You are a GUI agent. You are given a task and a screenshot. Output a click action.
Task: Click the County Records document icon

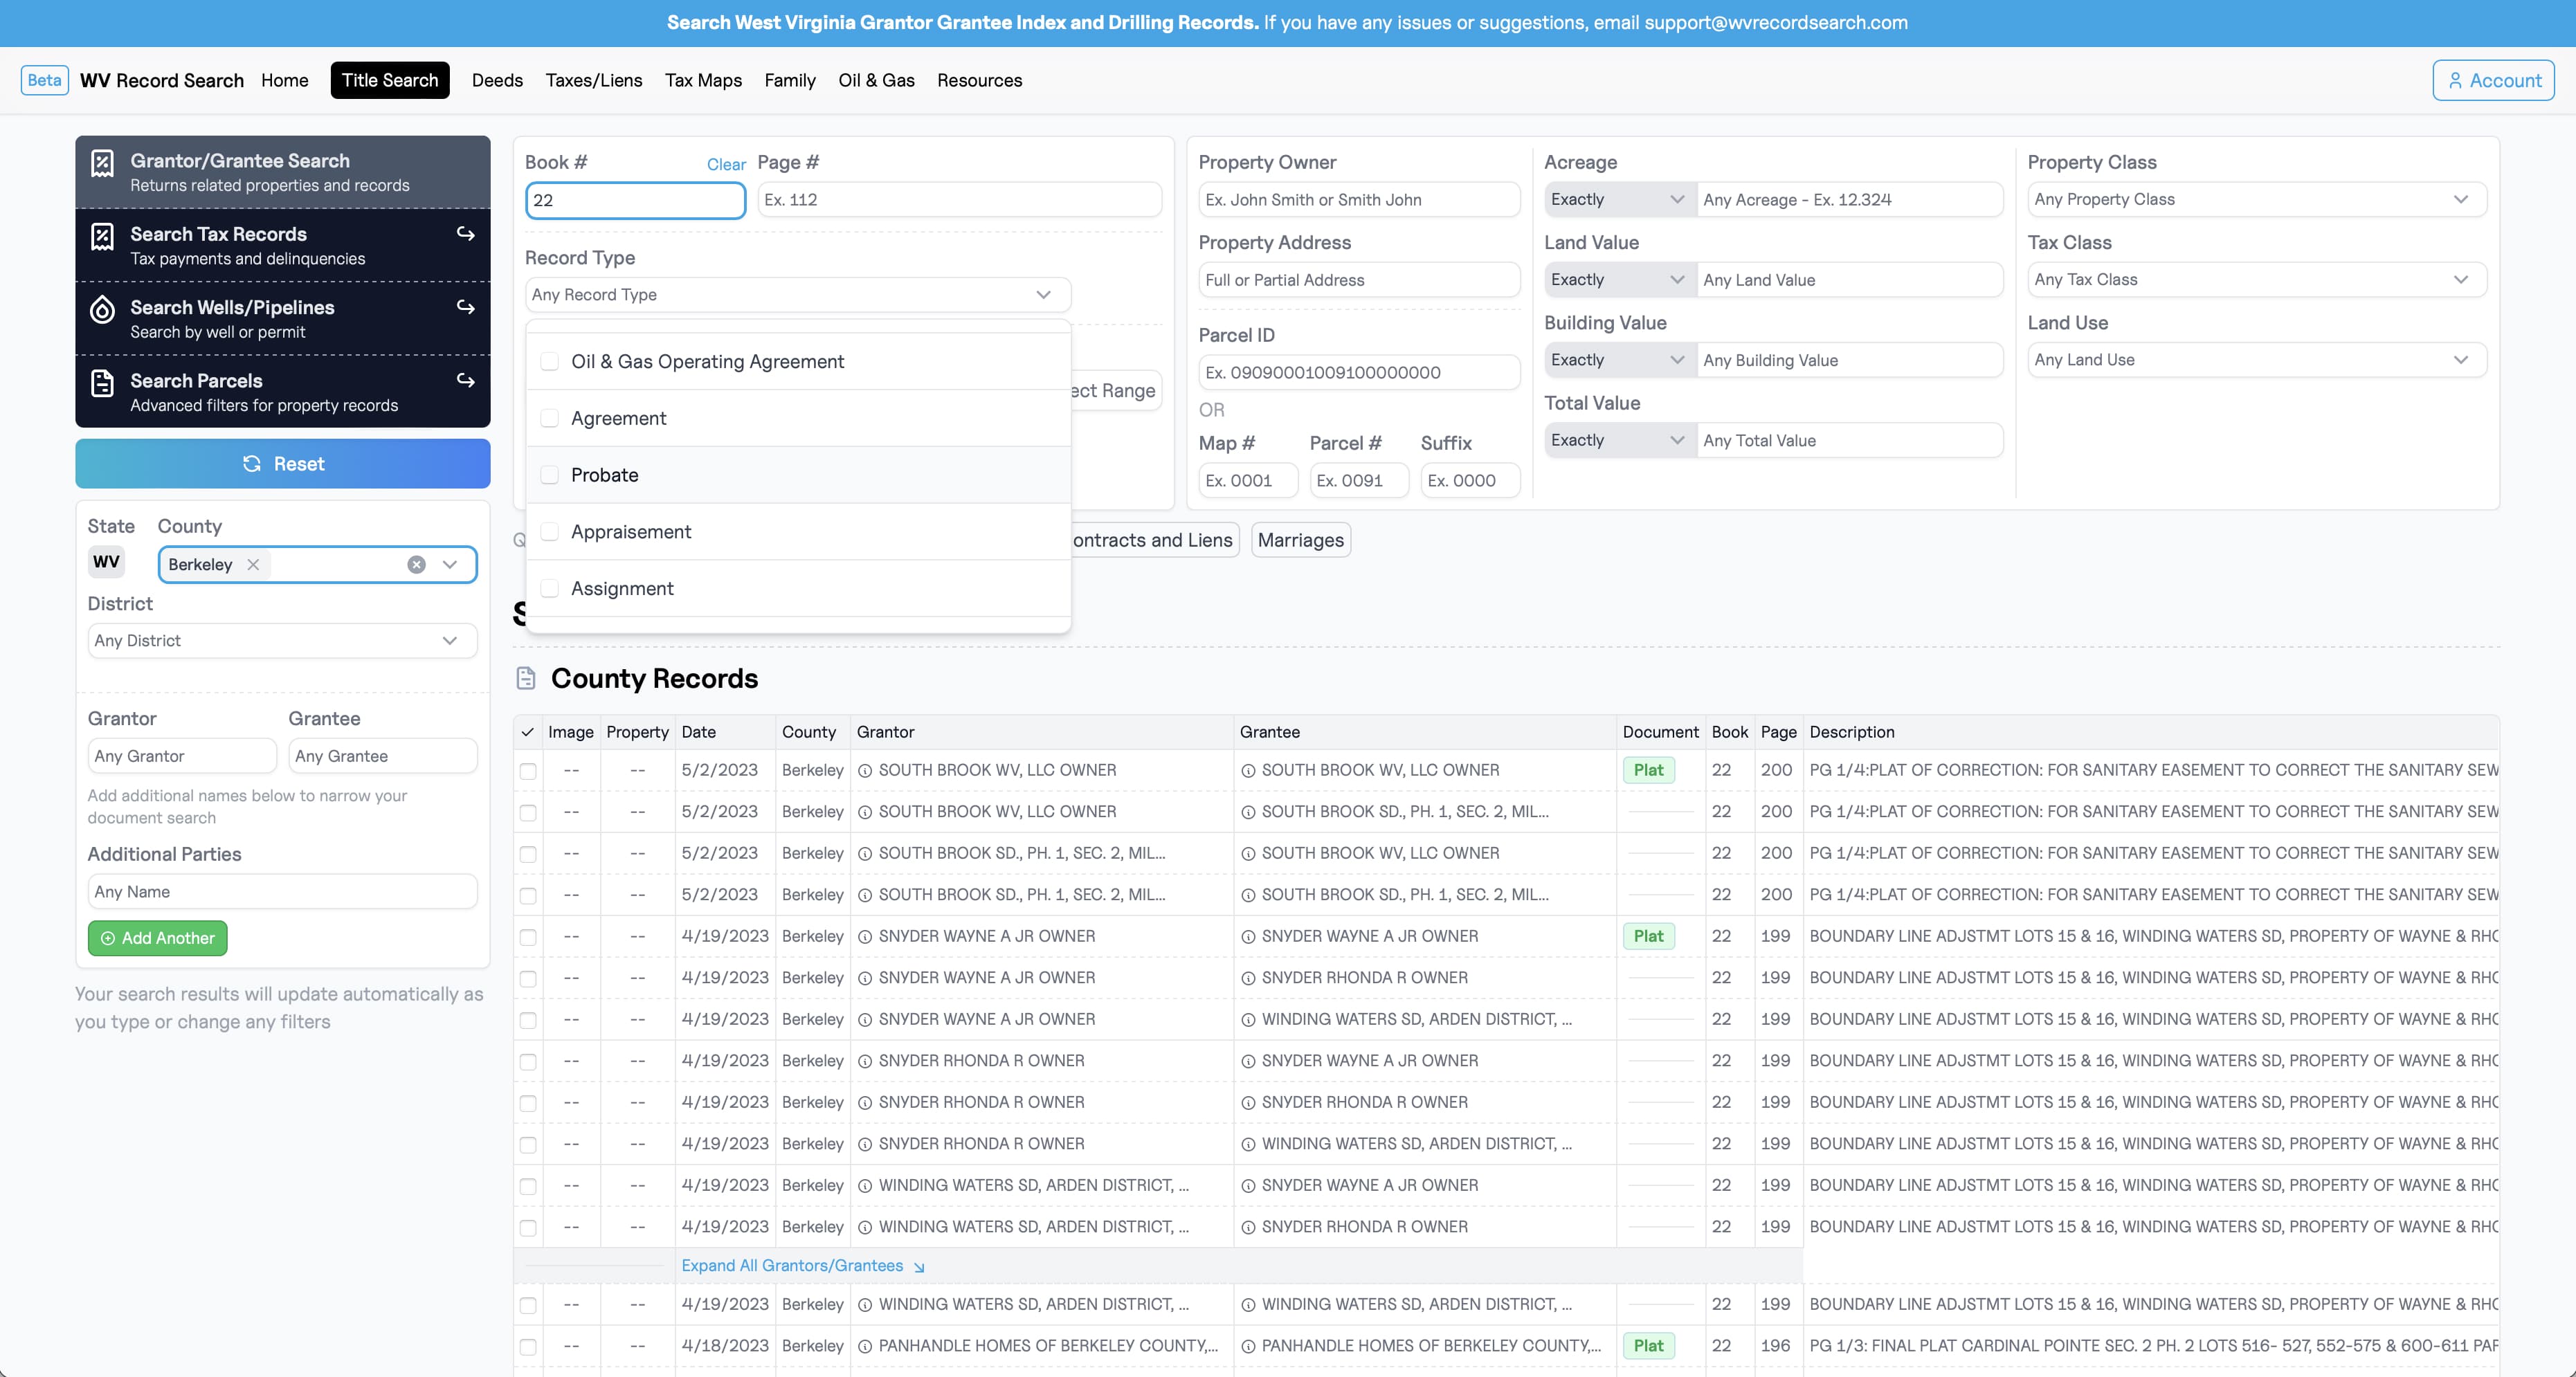(526, 678)
